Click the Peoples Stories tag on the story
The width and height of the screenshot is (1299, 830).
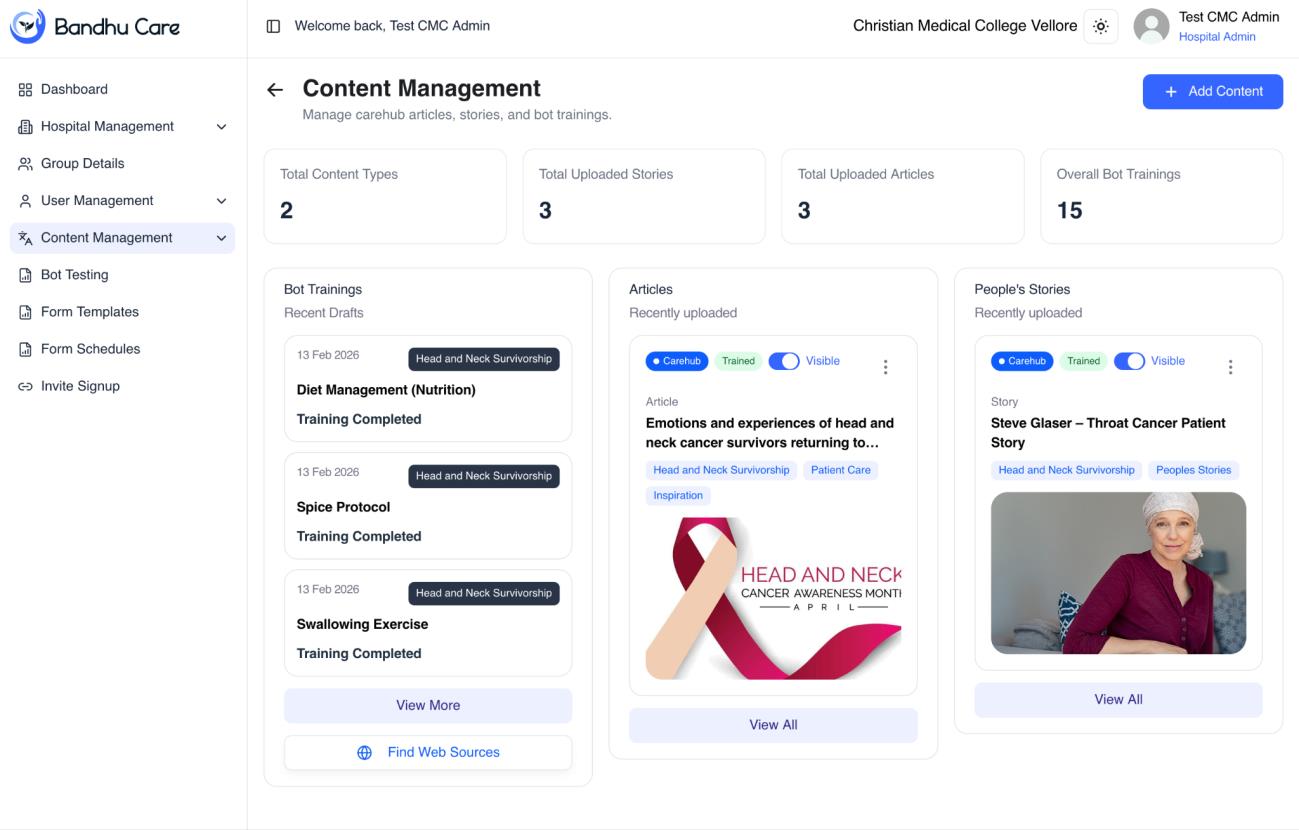(1194, 470)
